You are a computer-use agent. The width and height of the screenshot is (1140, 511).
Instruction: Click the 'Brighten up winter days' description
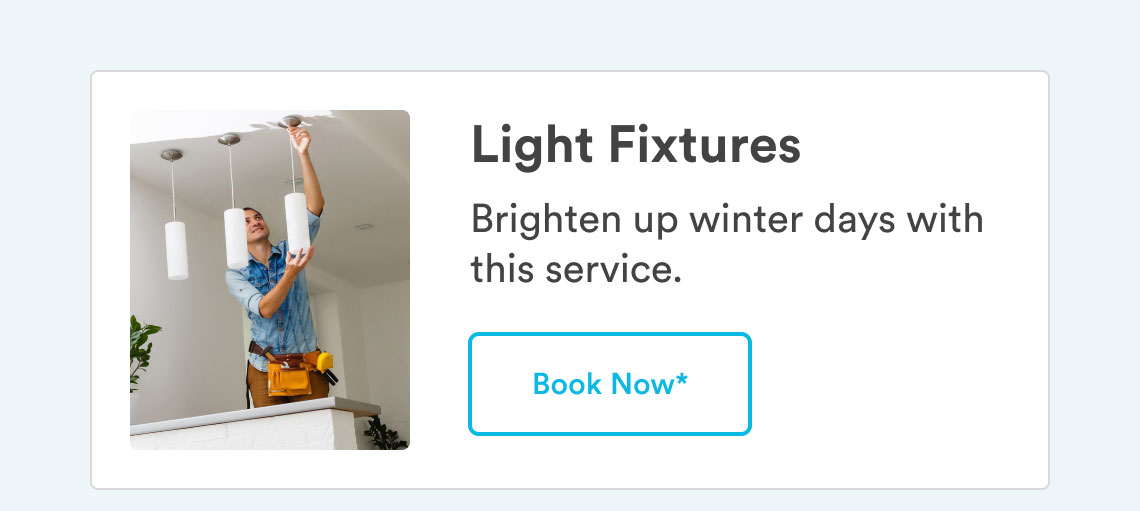(x=727, y=244)
